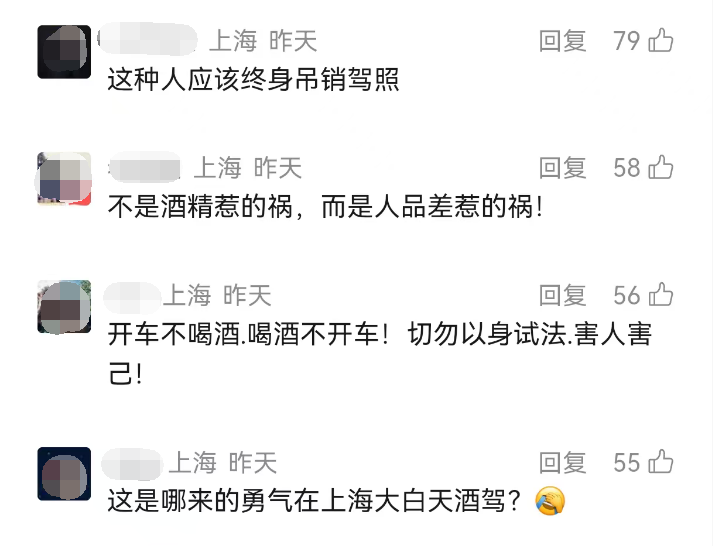Open avatar of the first commenter

[64, 52]
